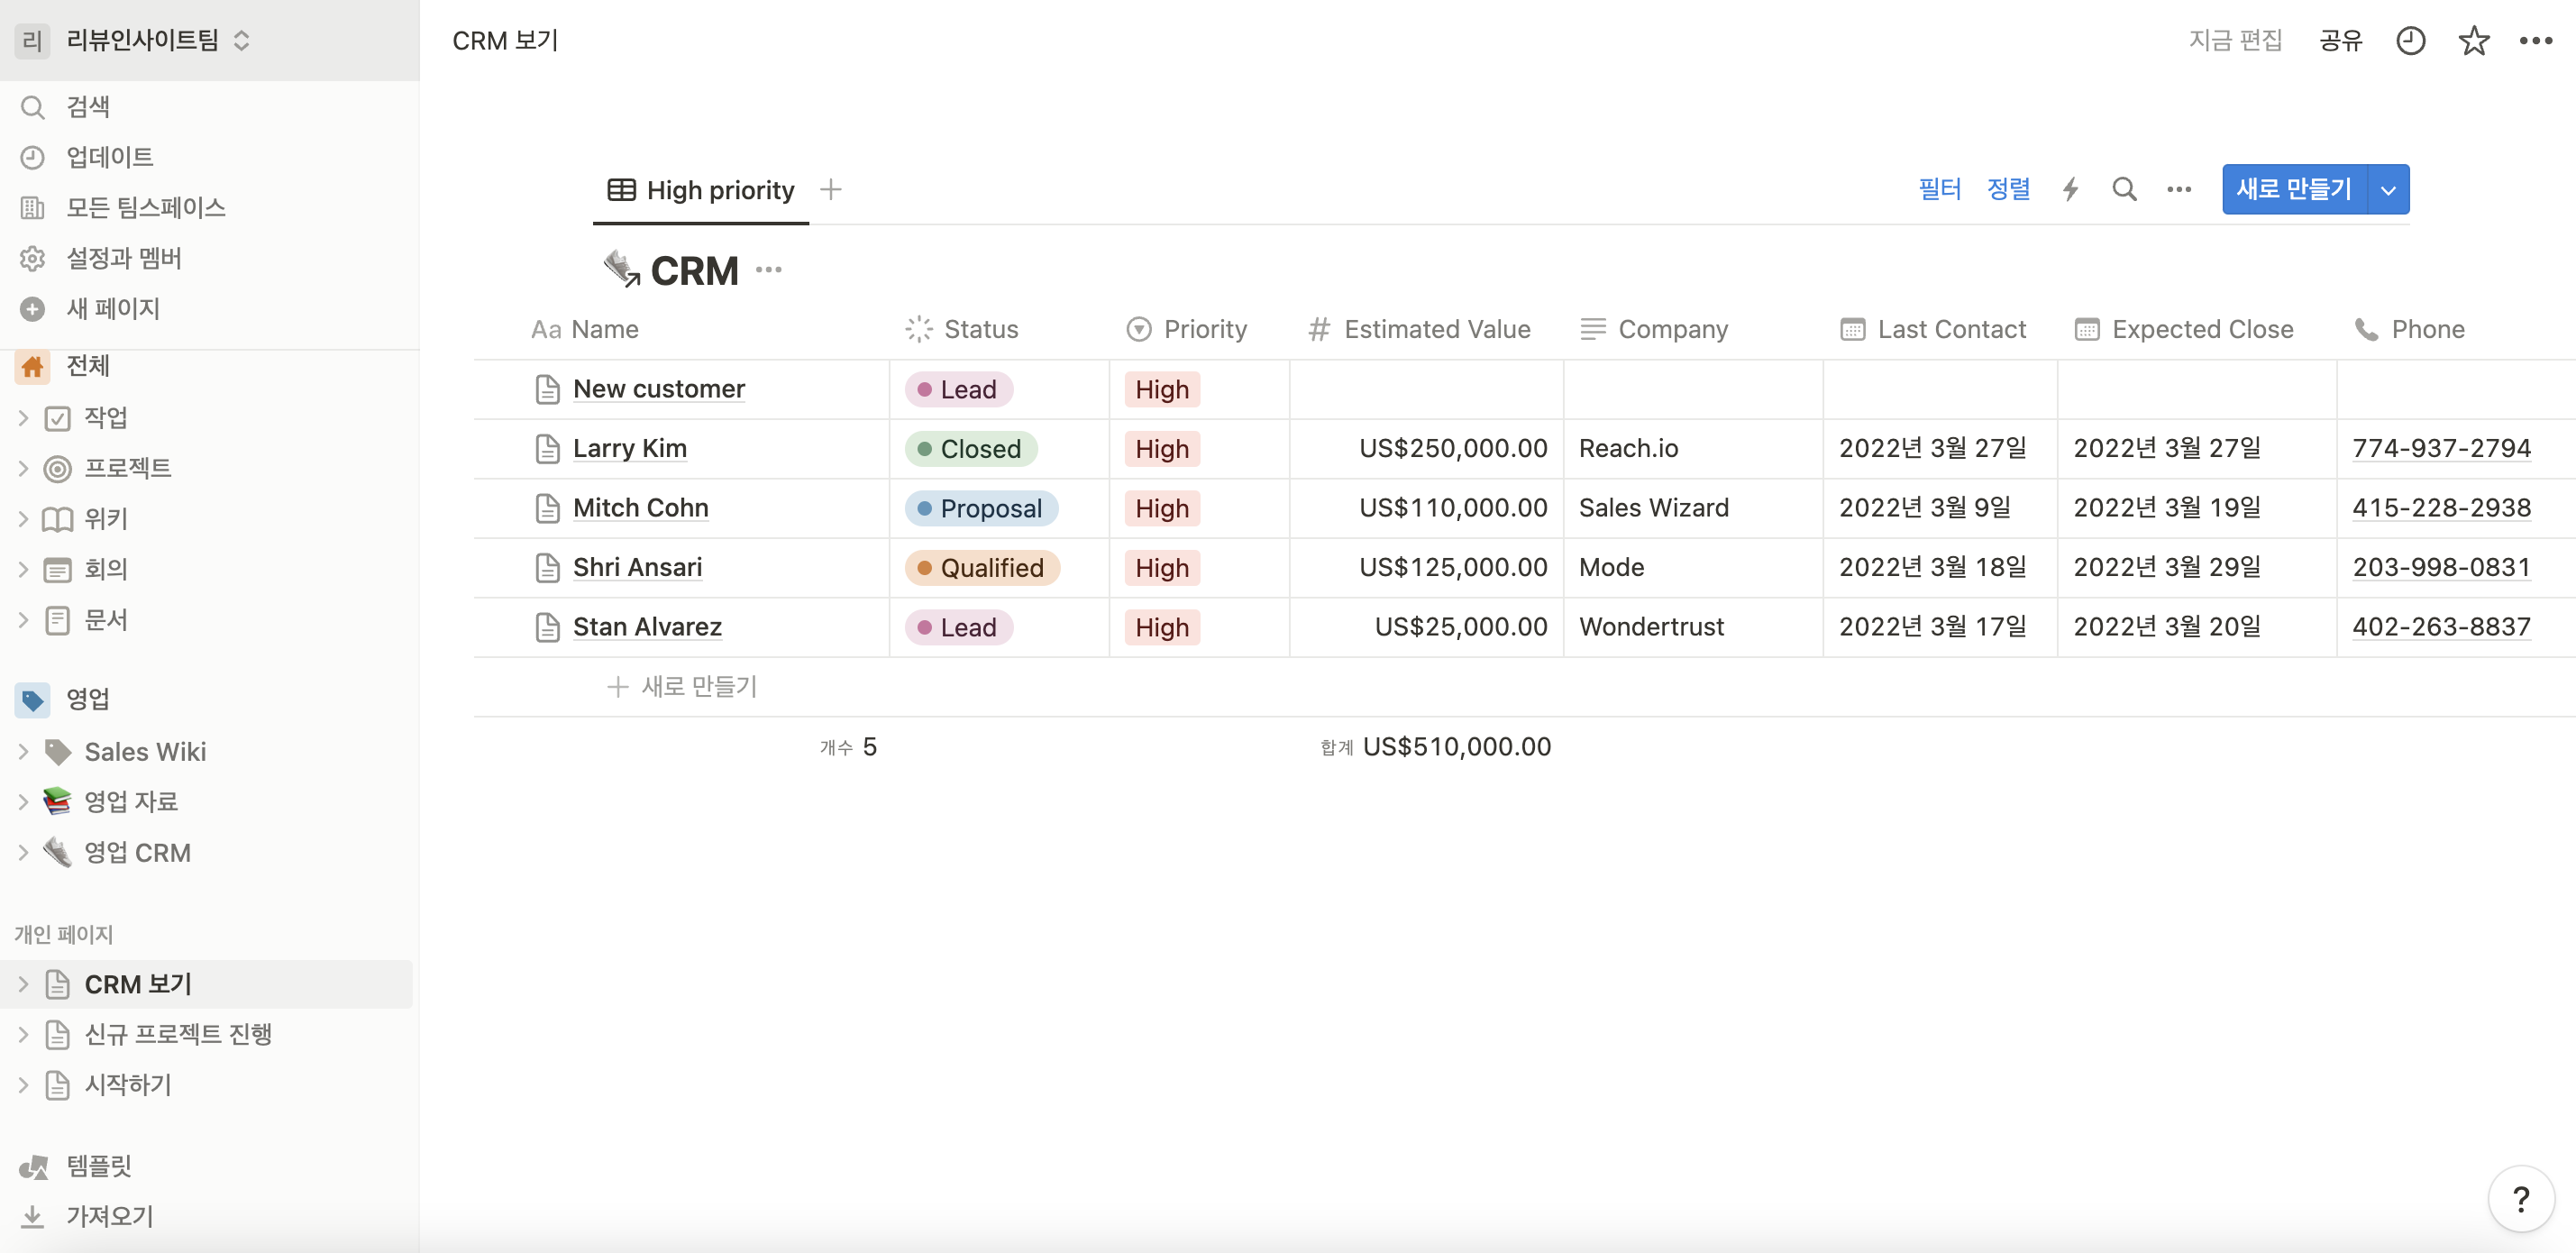Expand the 영업 CRM page

(23, 853)
